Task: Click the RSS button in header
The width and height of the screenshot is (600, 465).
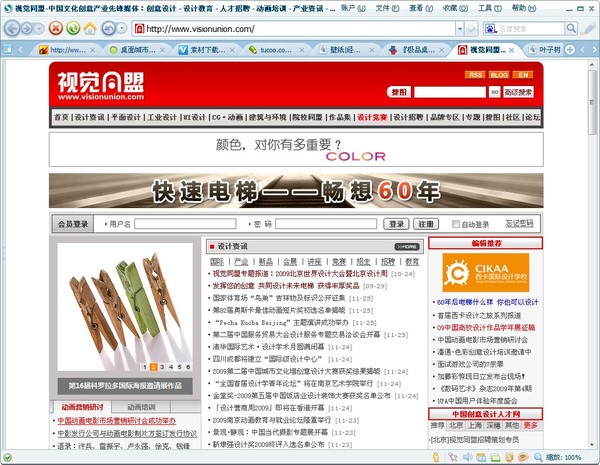Action: coord(475,75)
